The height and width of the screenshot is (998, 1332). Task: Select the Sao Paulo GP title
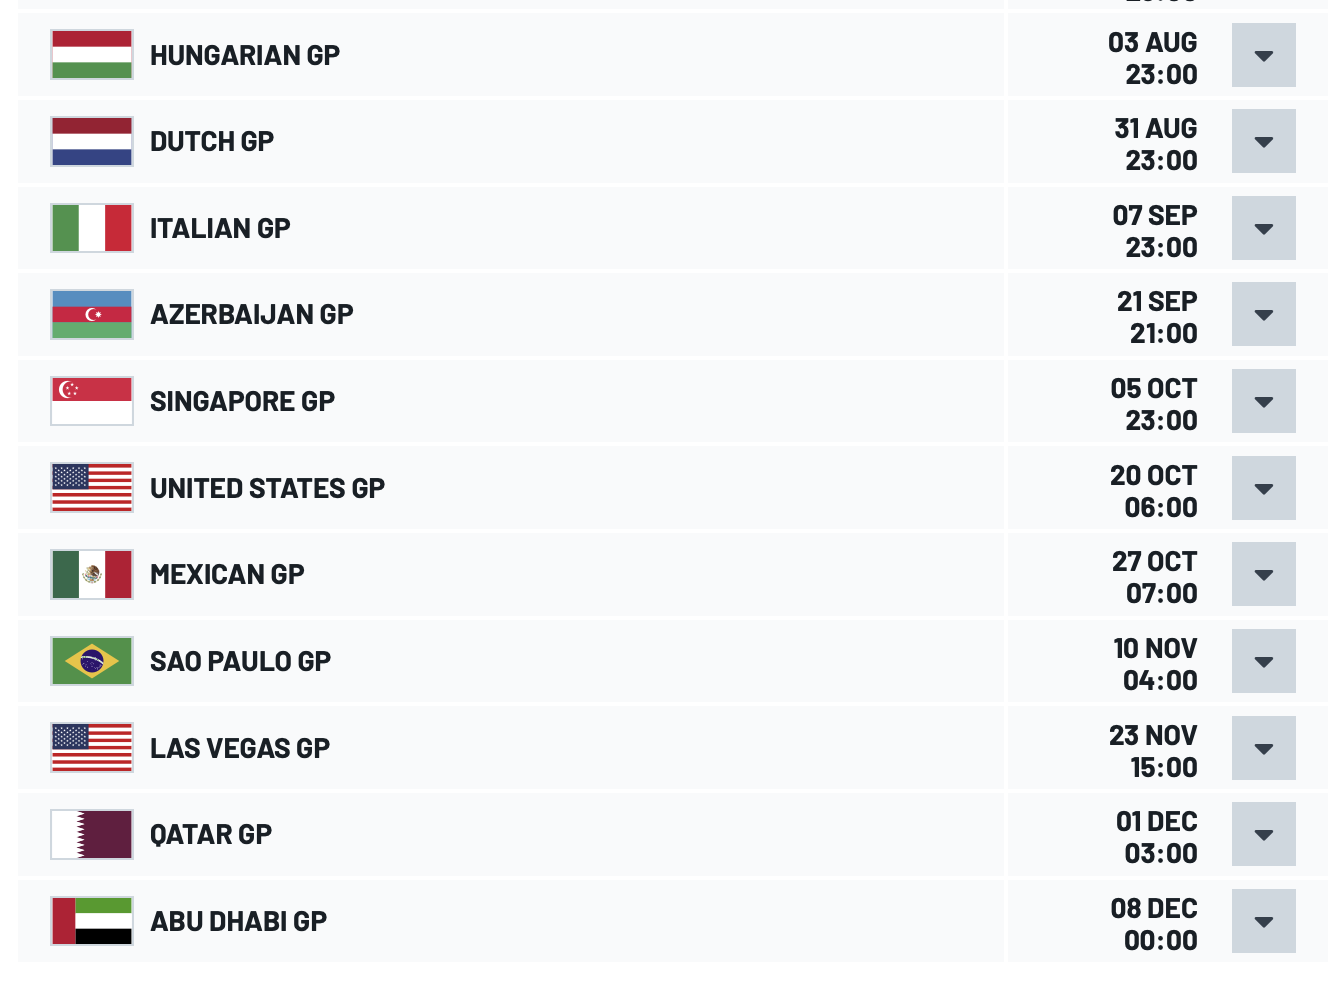pos(240,661)
